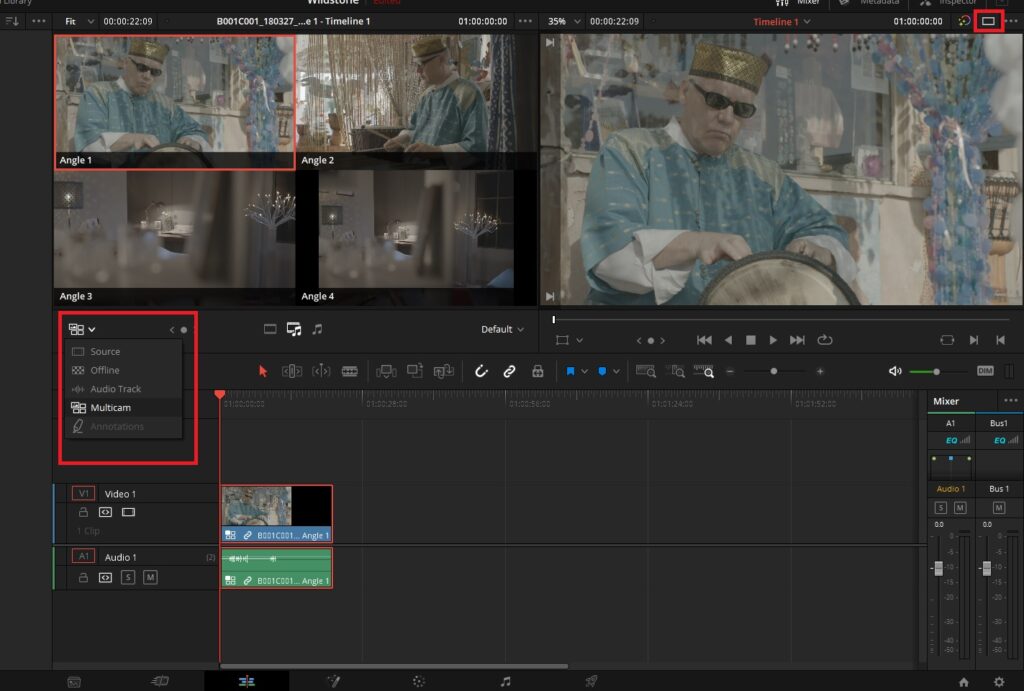Image resolution: width=1024 pixels, height=691 pixels.
Task: Zoom in the timeline with plus icon
Action: point(820,371)
